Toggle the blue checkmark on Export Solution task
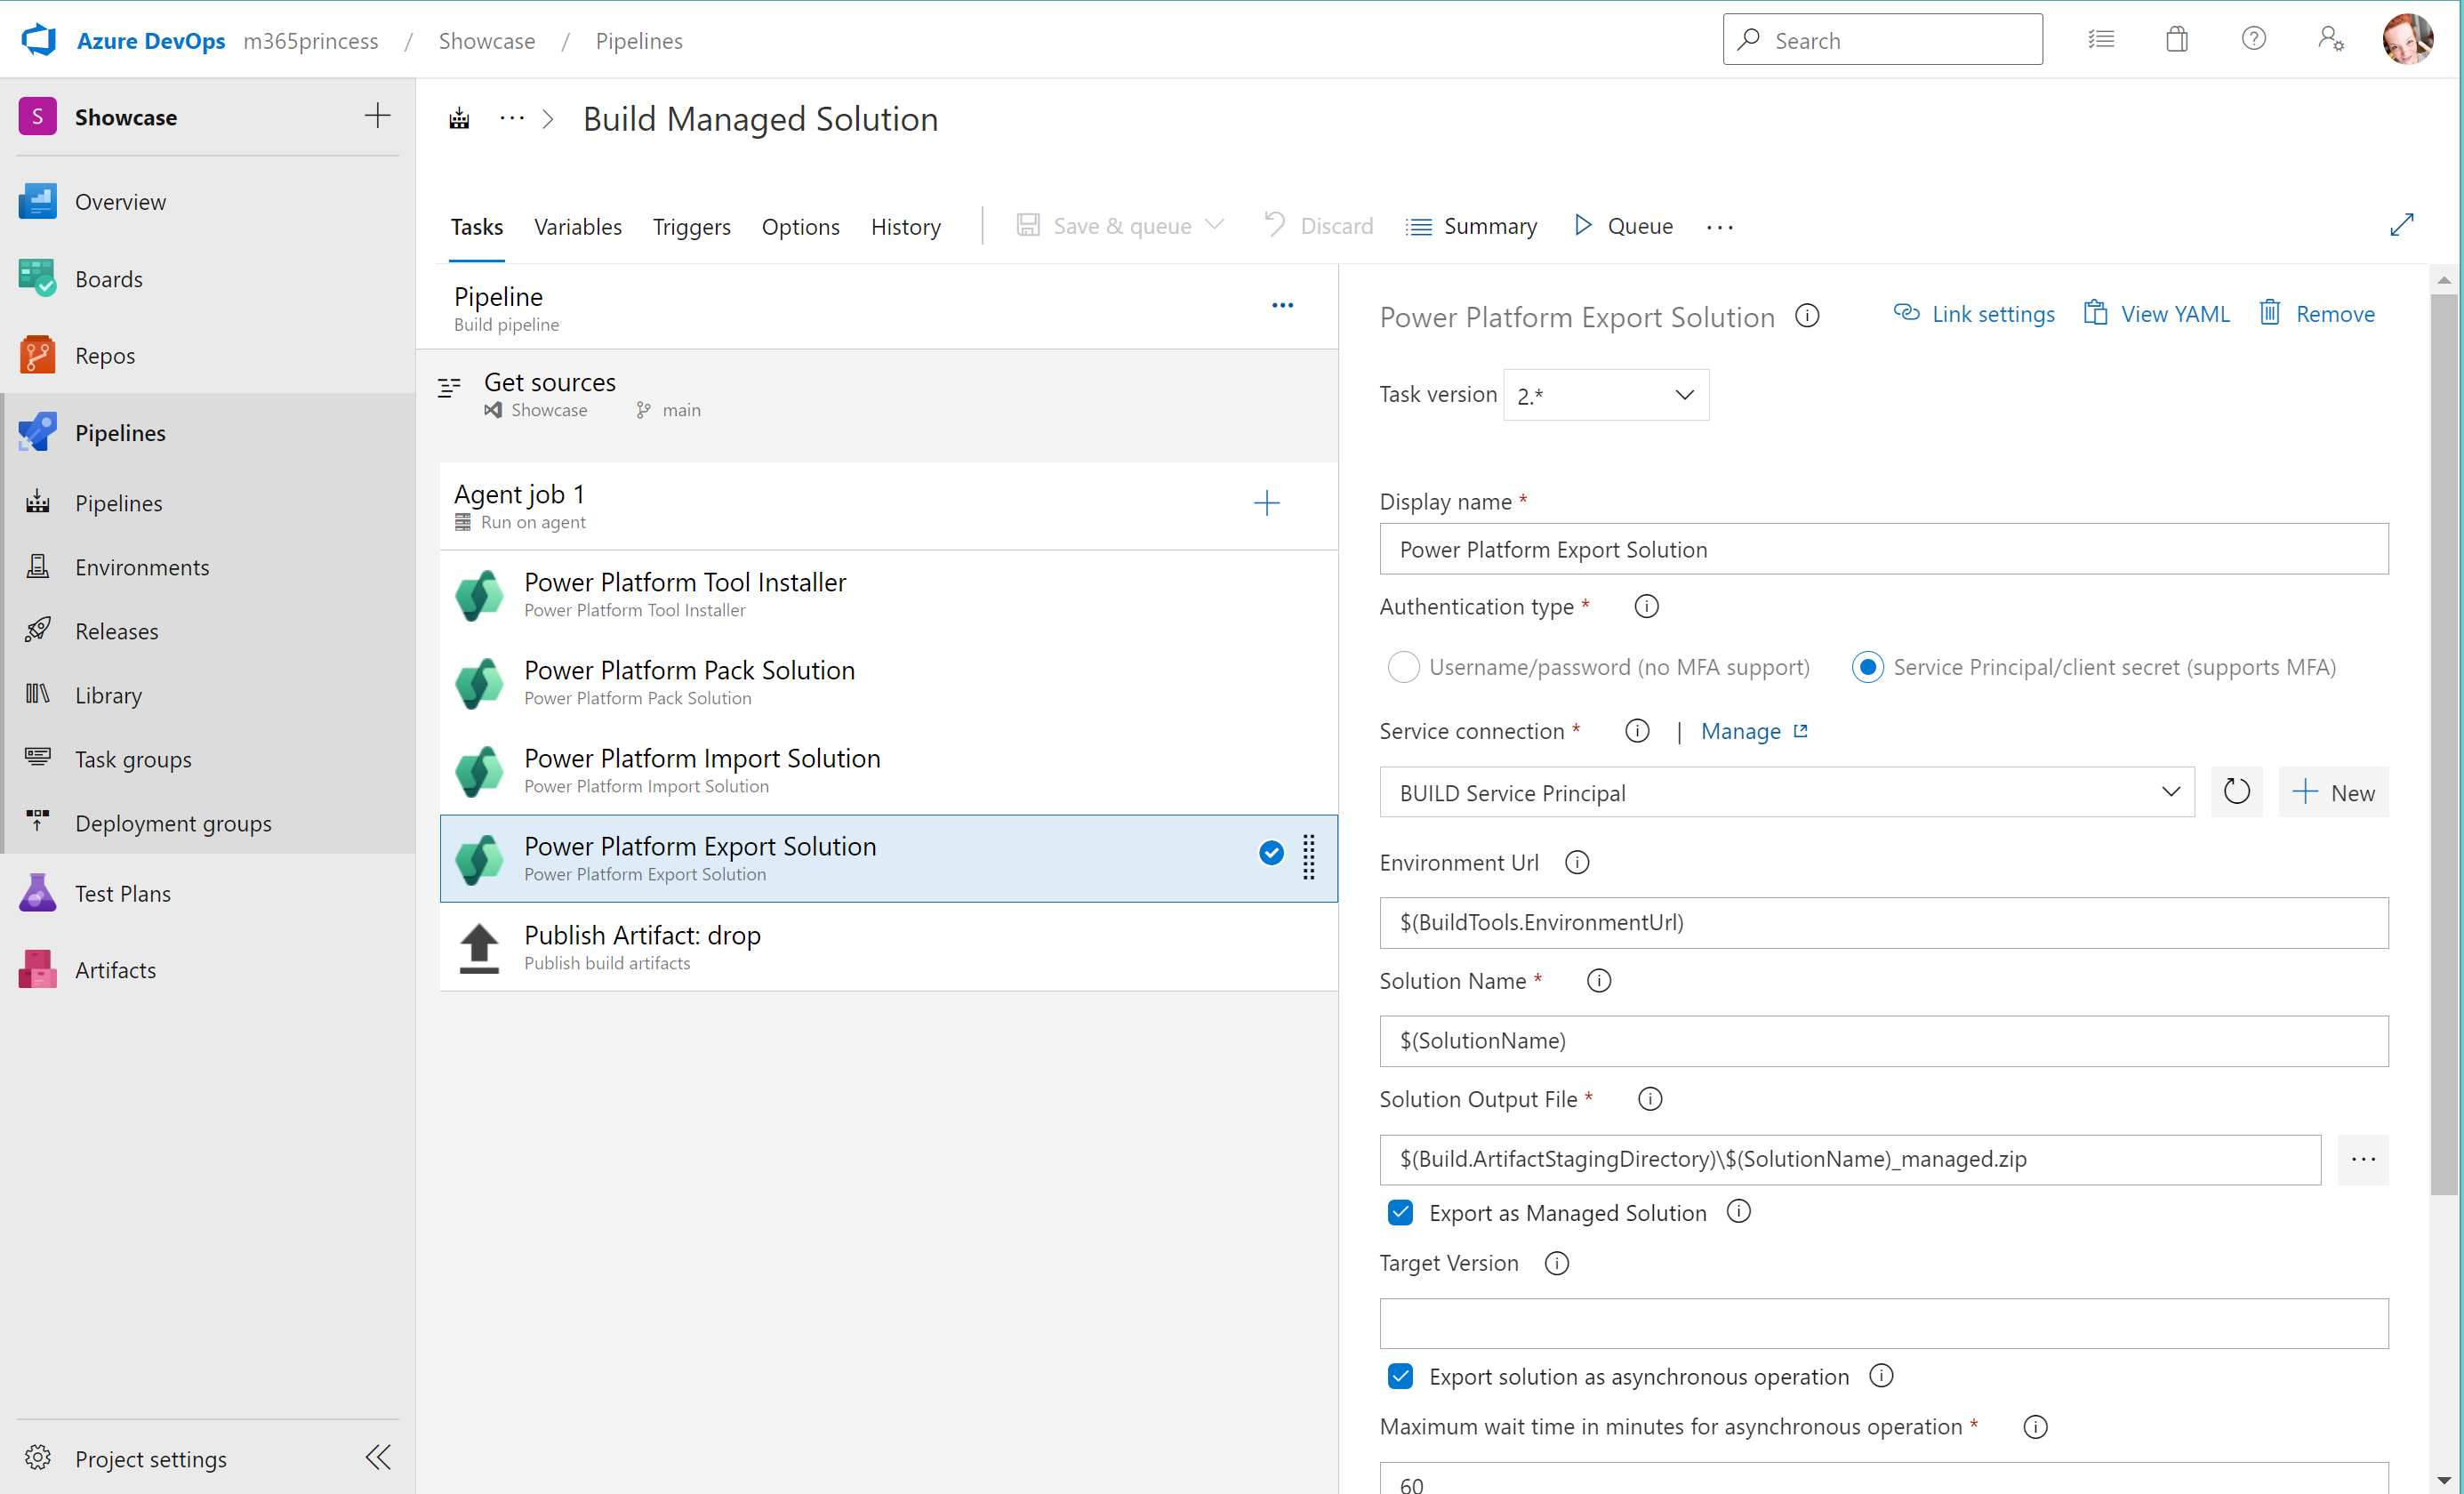This screenshot has height=1494, width=2464. pyautogui.click(x=1271, y=852)
